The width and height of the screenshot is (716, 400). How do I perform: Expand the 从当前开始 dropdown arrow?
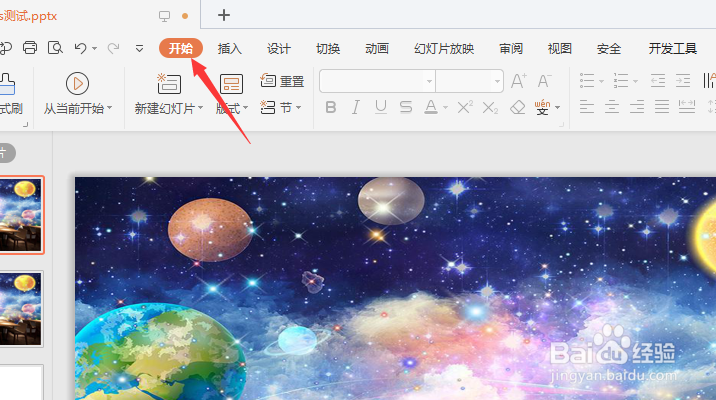point(109,108)
